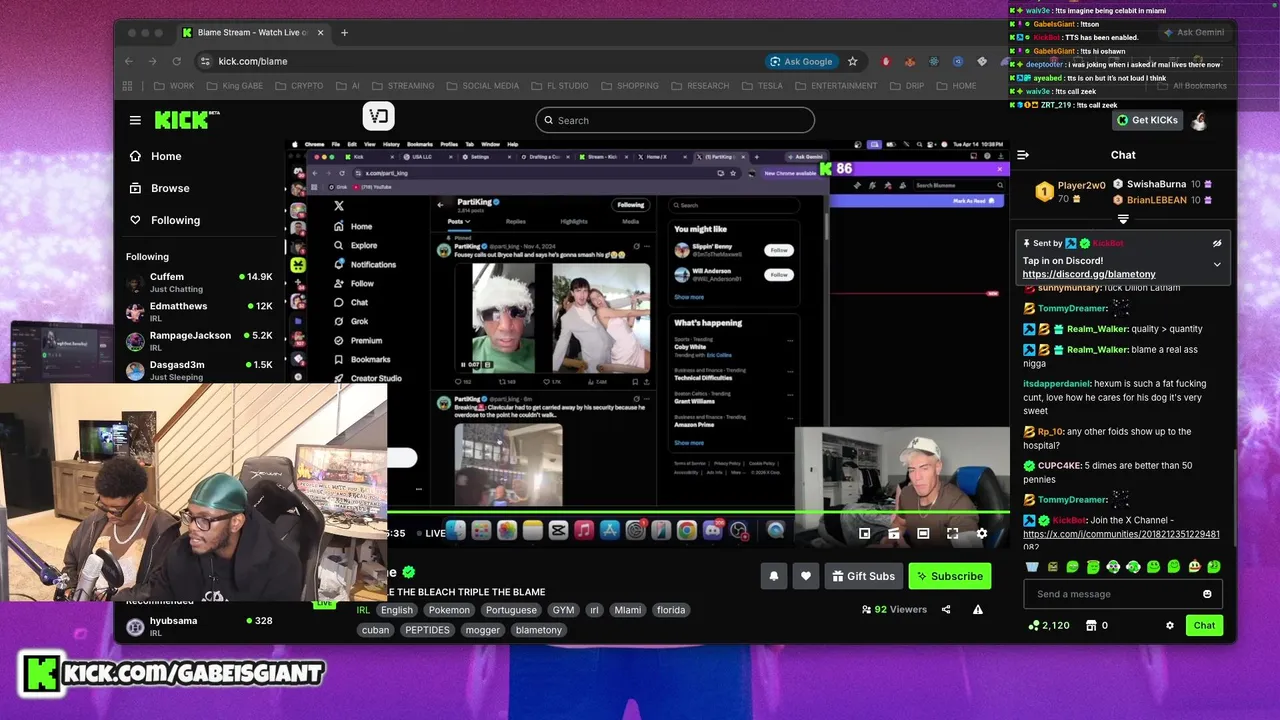Open the Kick hamburger sidebar menu

click(135, 120)
